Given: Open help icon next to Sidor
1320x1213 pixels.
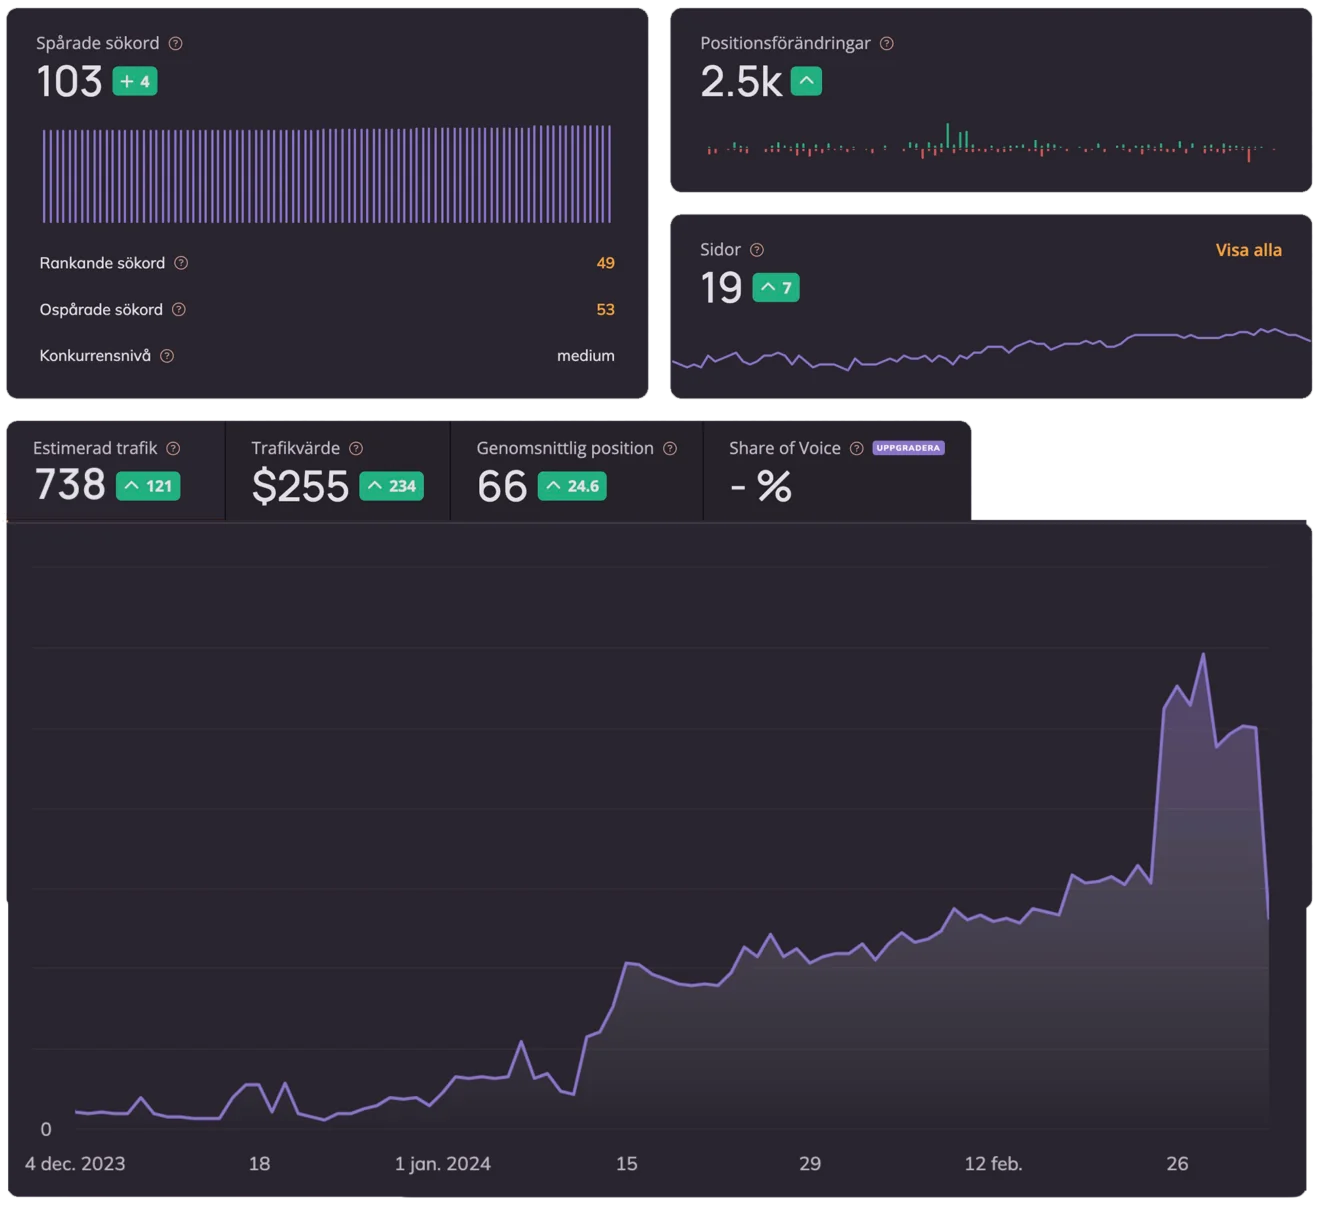Looking at the screenshot, I should [757, 250].
